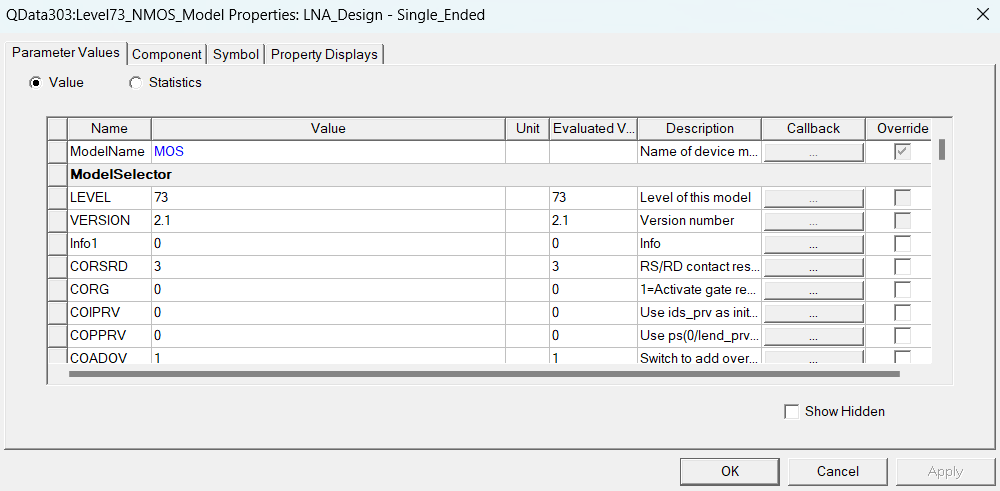Click the Callback button for LEVEL row
The width and height of the screenshot is (1000, 491).
[813, 198]
